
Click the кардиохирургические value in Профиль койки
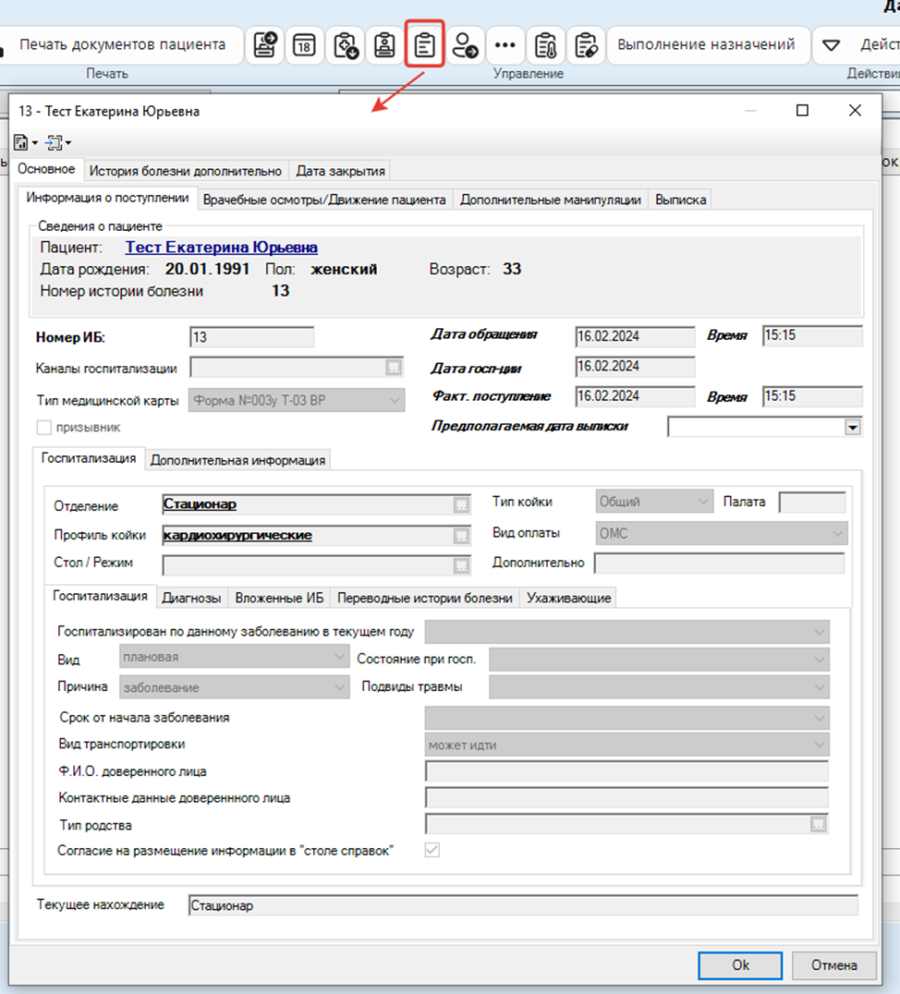point(238,535)
